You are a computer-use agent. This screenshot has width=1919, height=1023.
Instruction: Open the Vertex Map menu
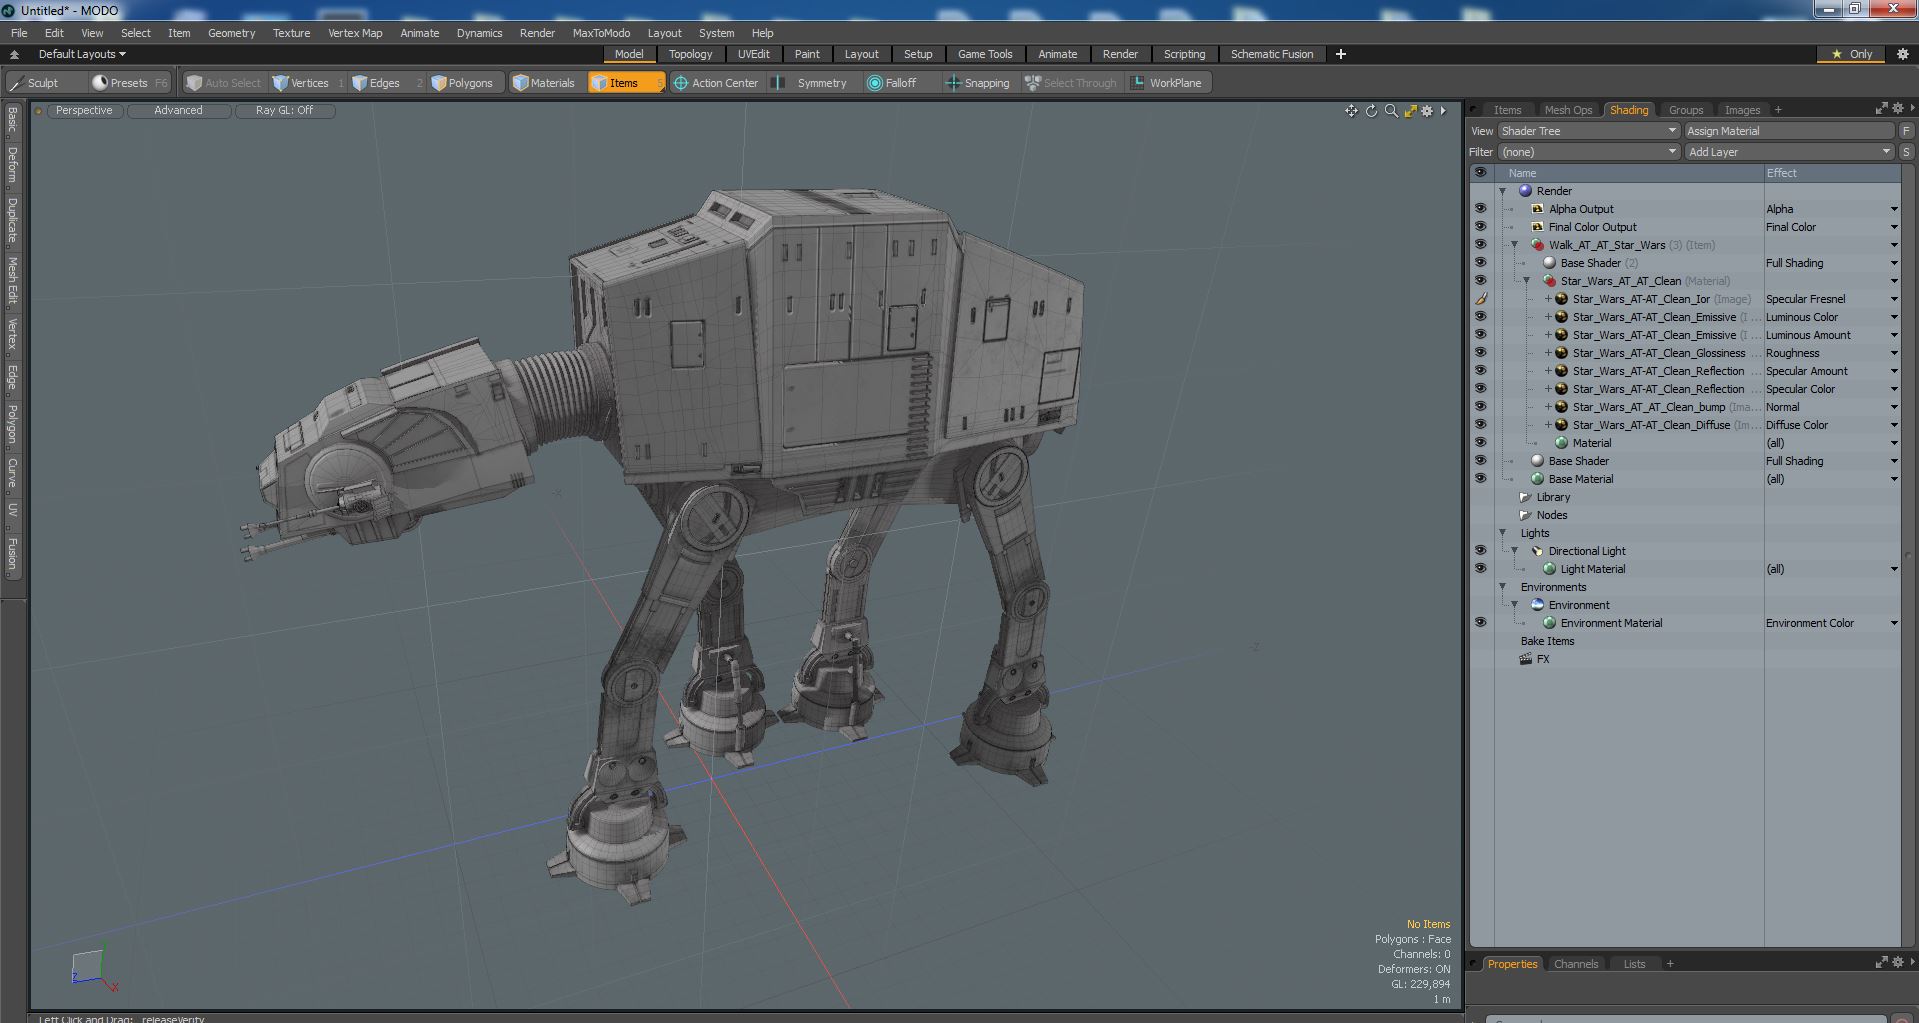coord(355,33)
